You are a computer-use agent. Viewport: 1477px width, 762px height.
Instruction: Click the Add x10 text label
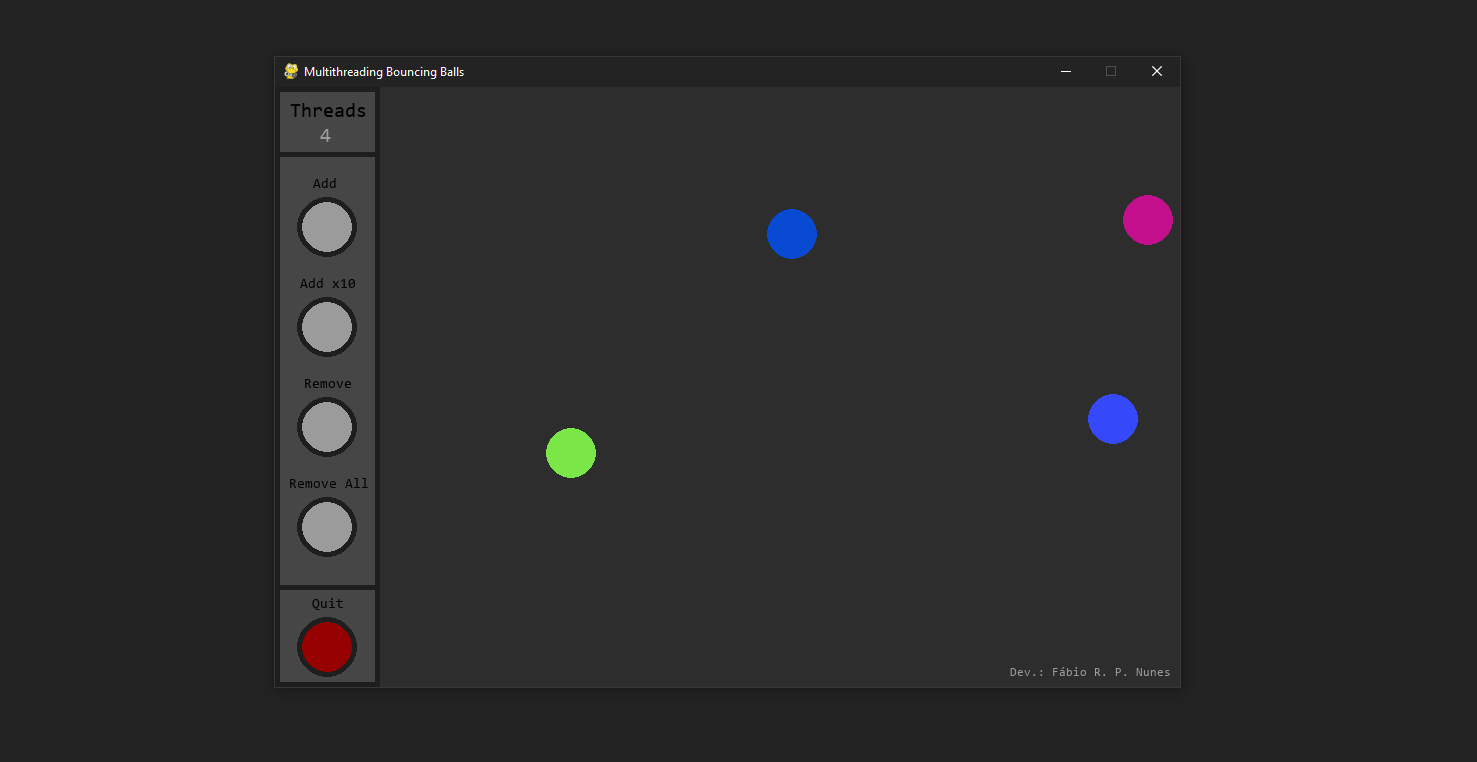pyautogui.click(x=327, y=283)
